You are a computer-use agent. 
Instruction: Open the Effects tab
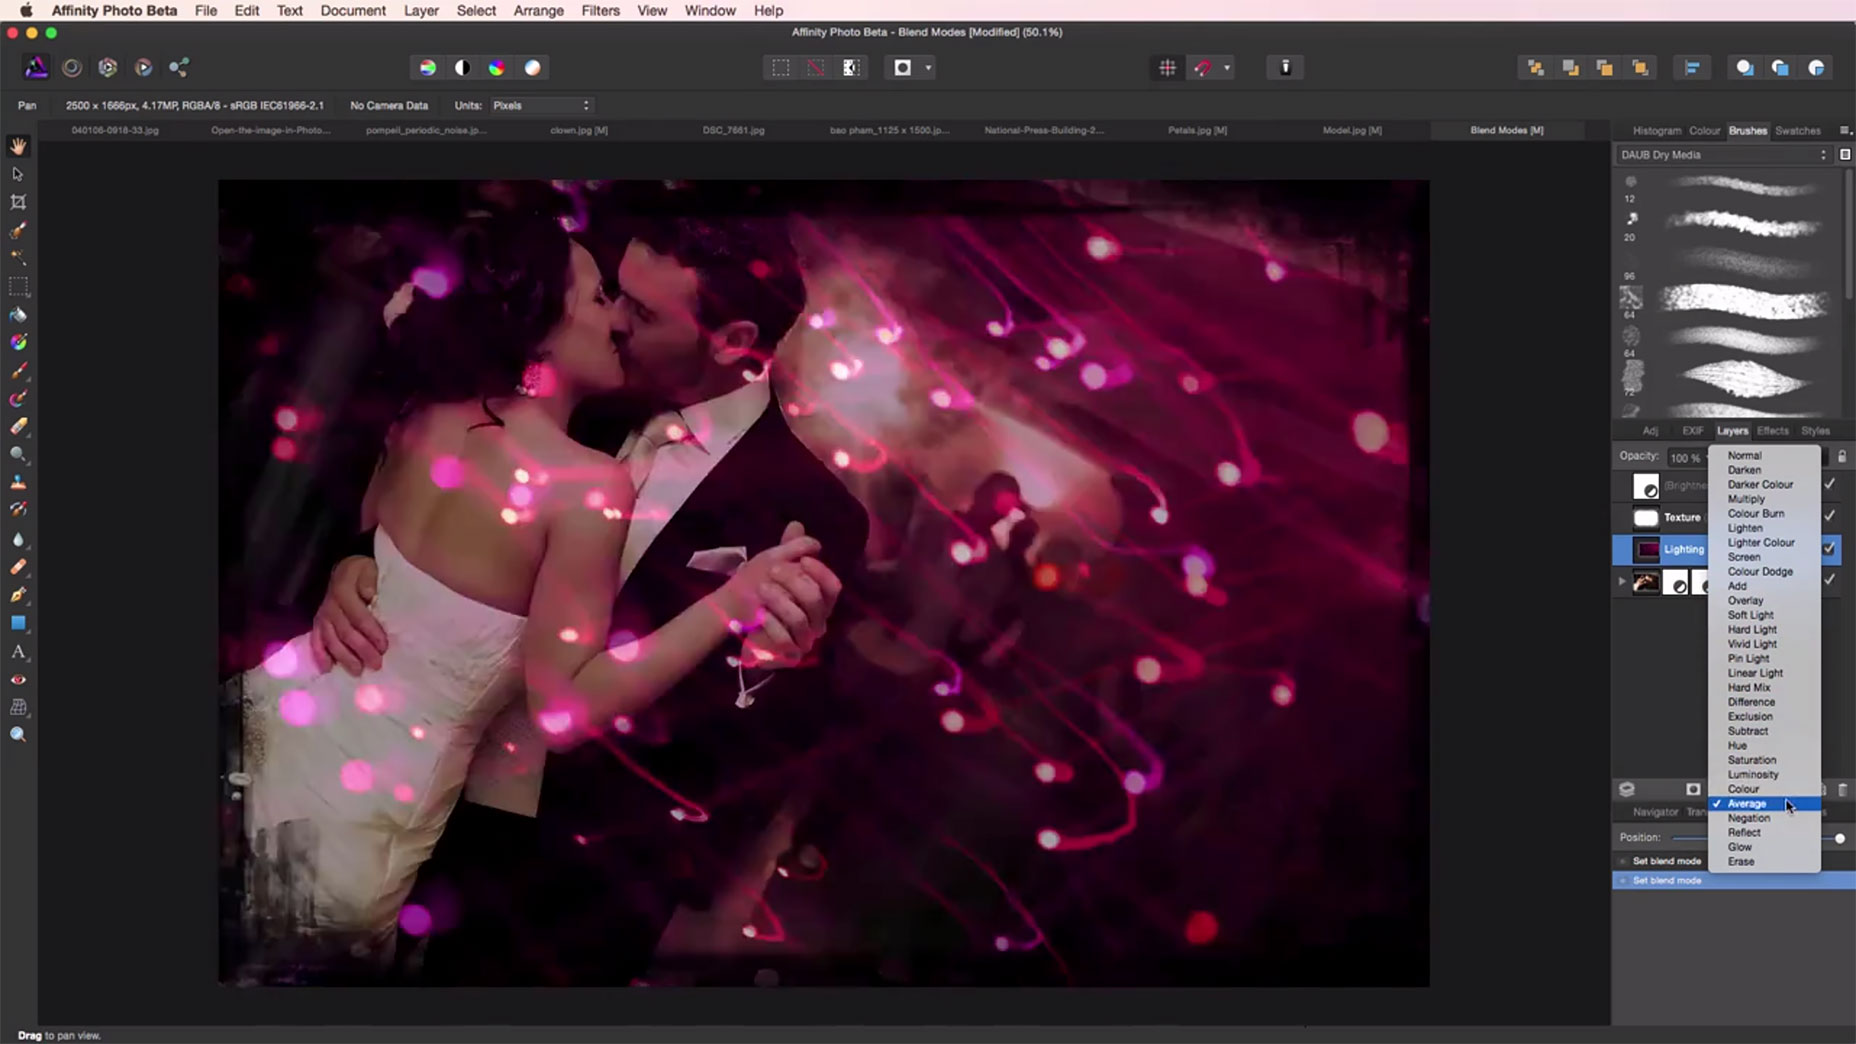click(x=1772, y=431)
